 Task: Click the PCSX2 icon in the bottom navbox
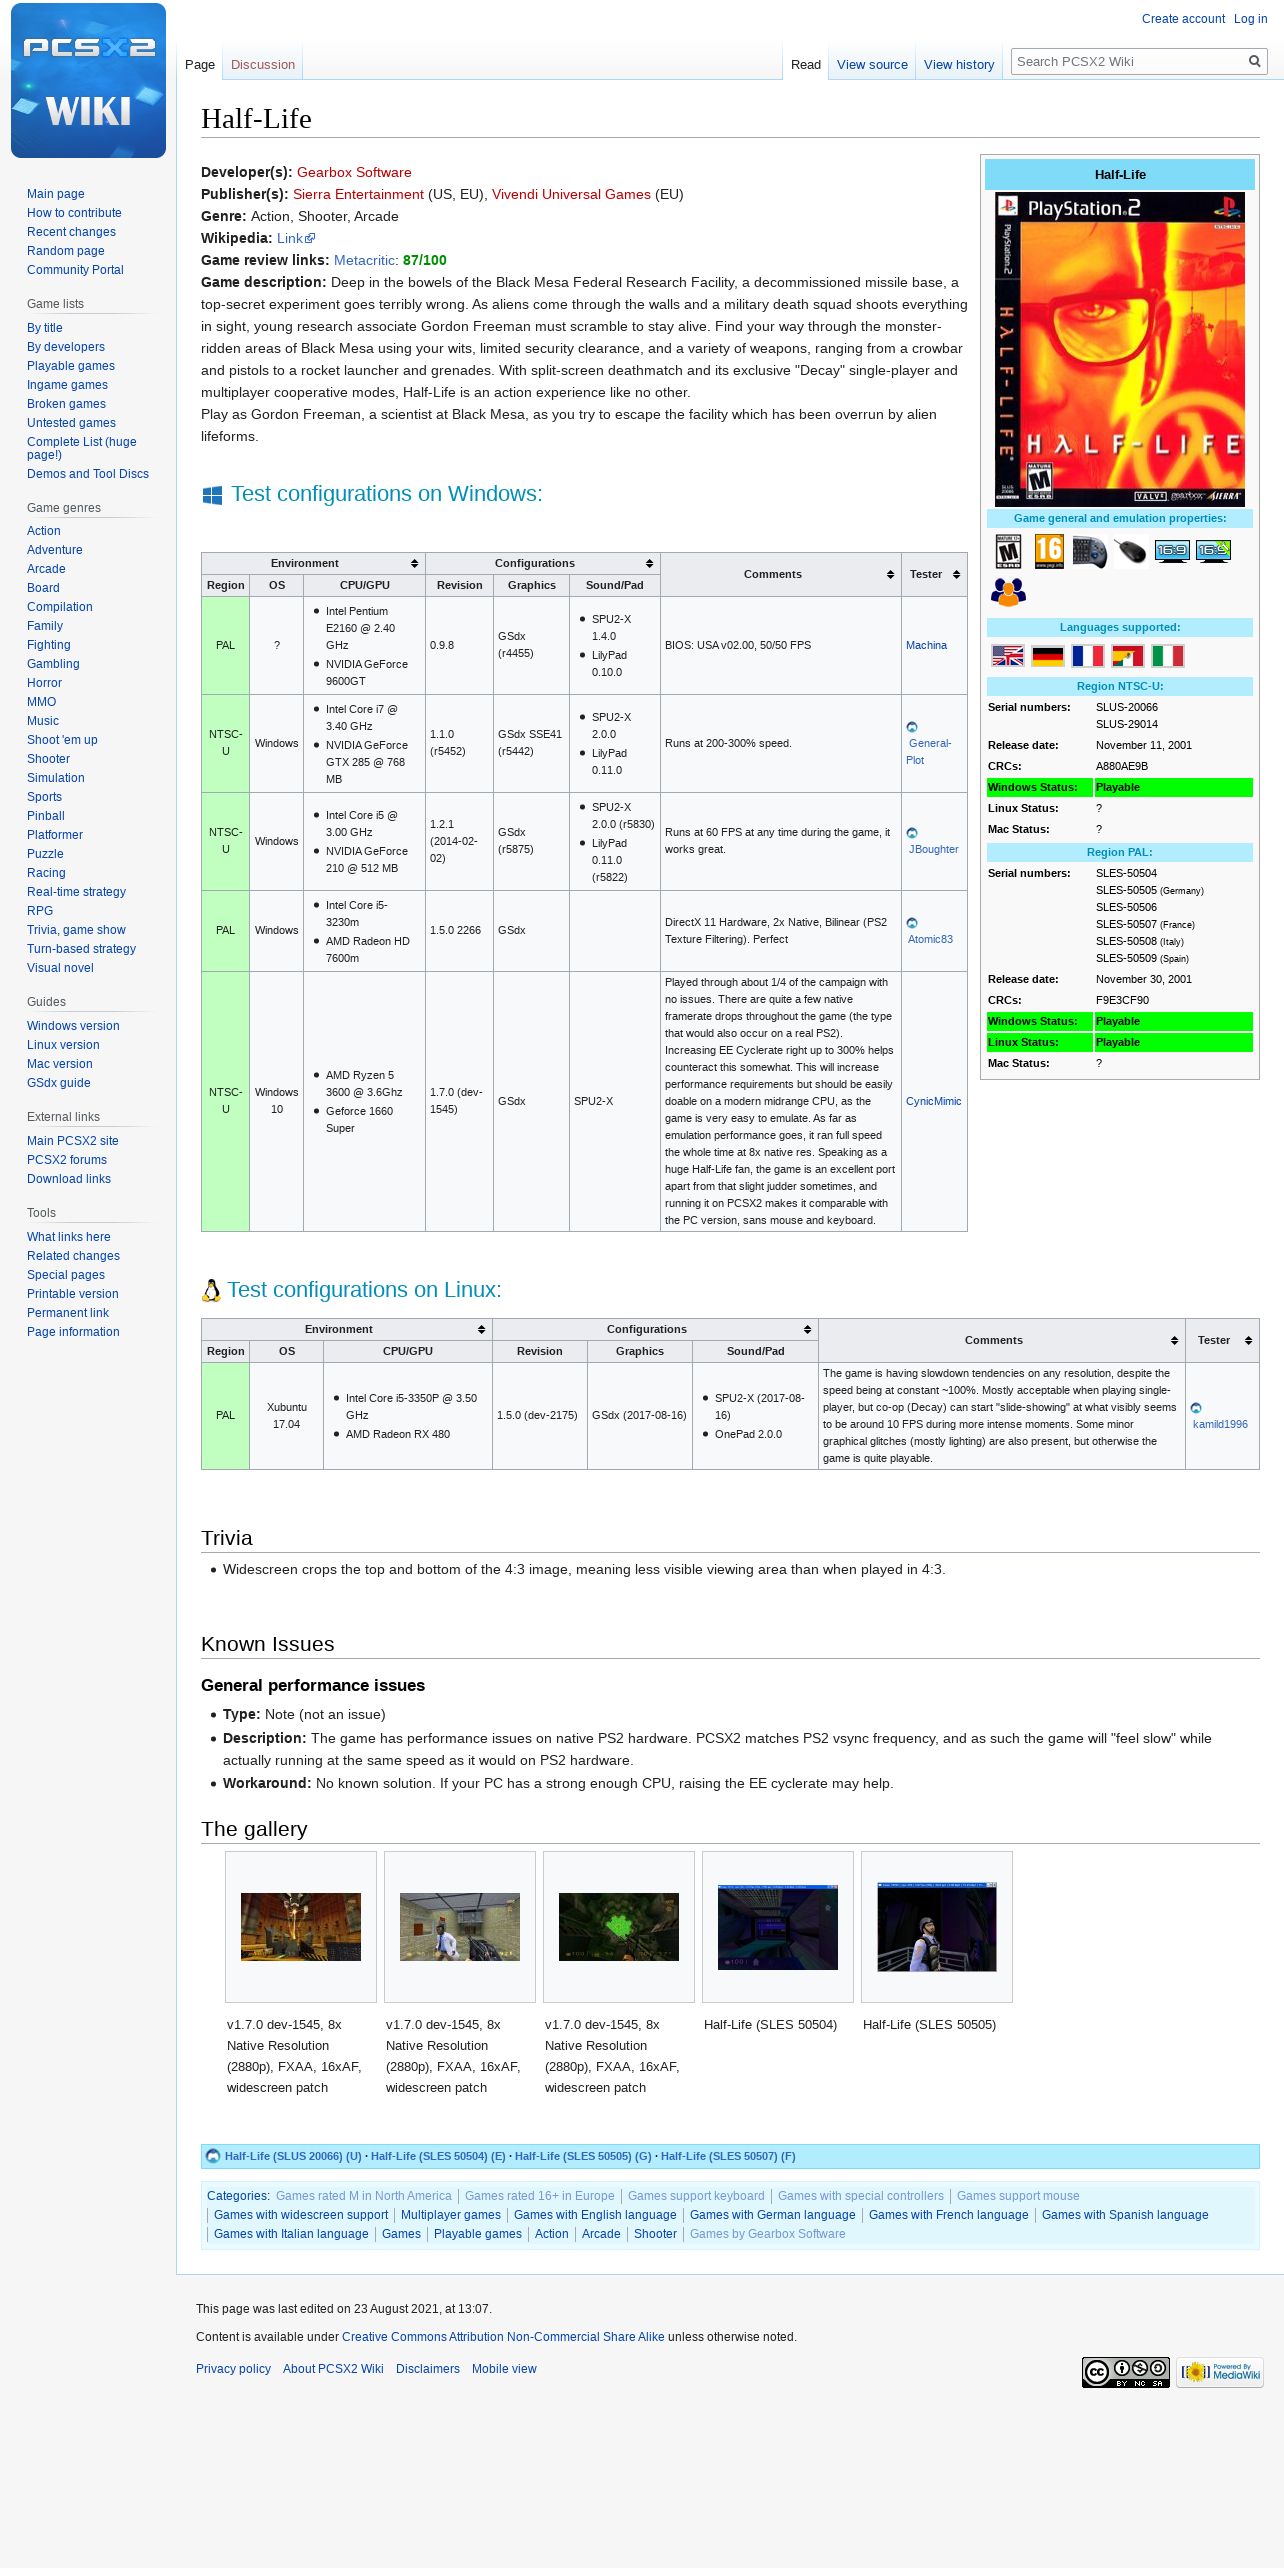click(212, 2156)
